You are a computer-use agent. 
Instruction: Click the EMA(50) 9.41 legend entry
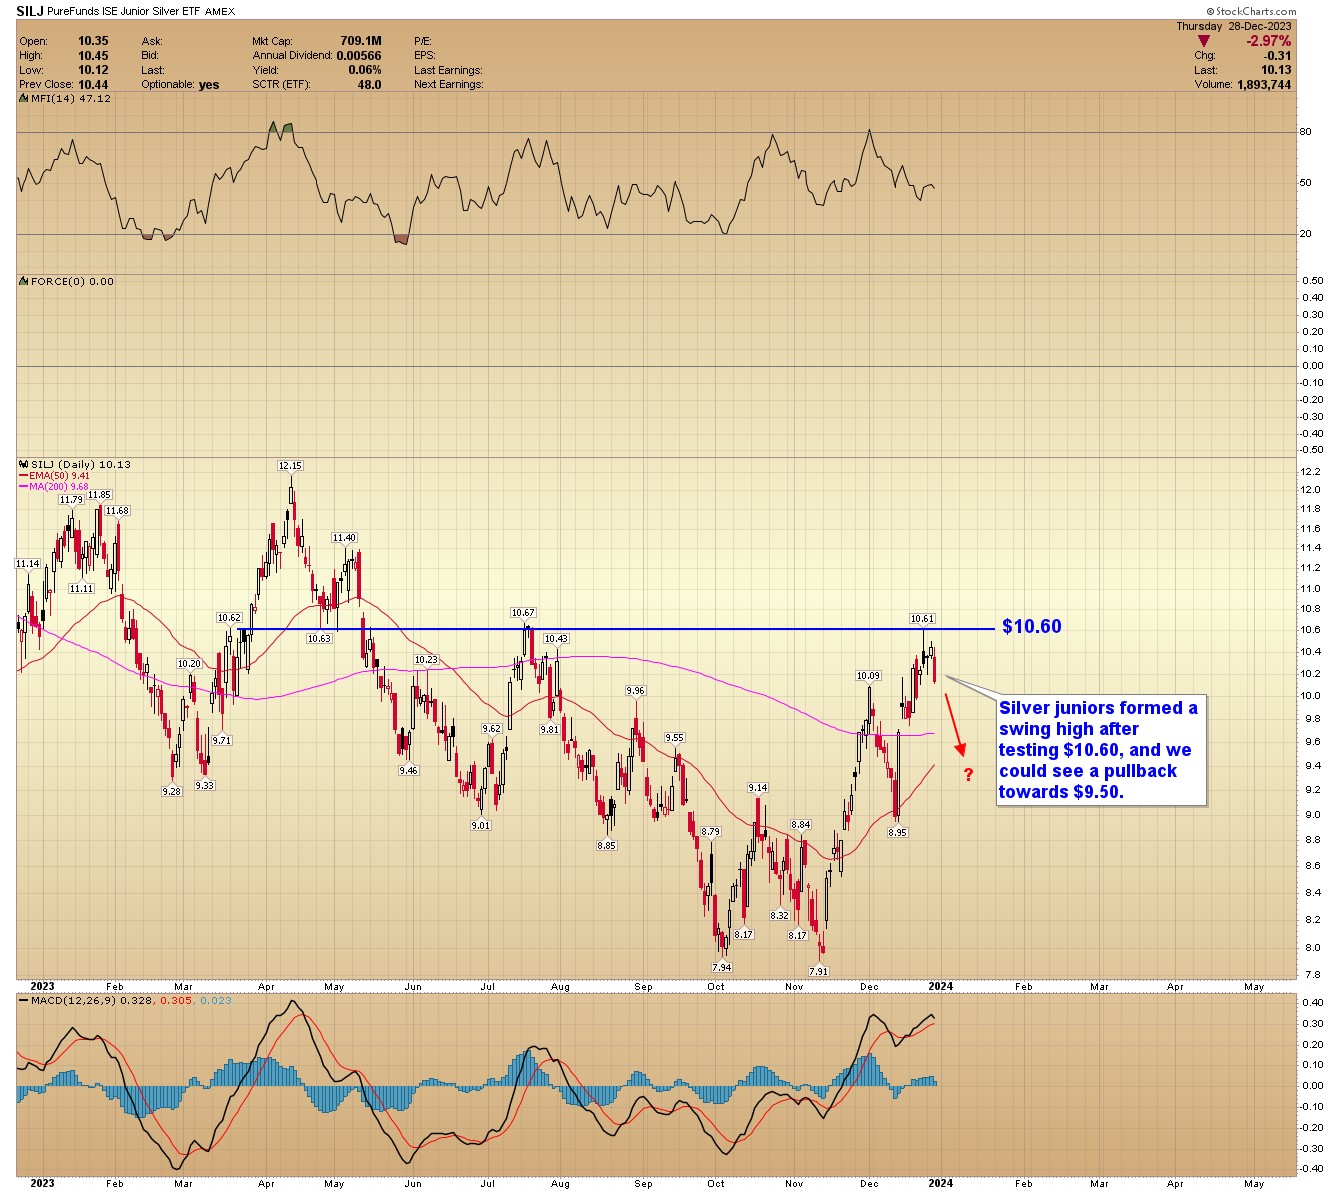point(56,476)
